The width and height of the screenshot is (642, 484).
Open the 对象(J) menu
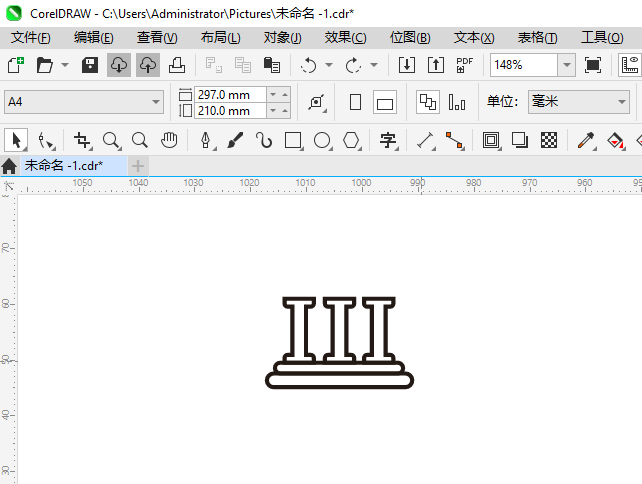coord(283,38)
